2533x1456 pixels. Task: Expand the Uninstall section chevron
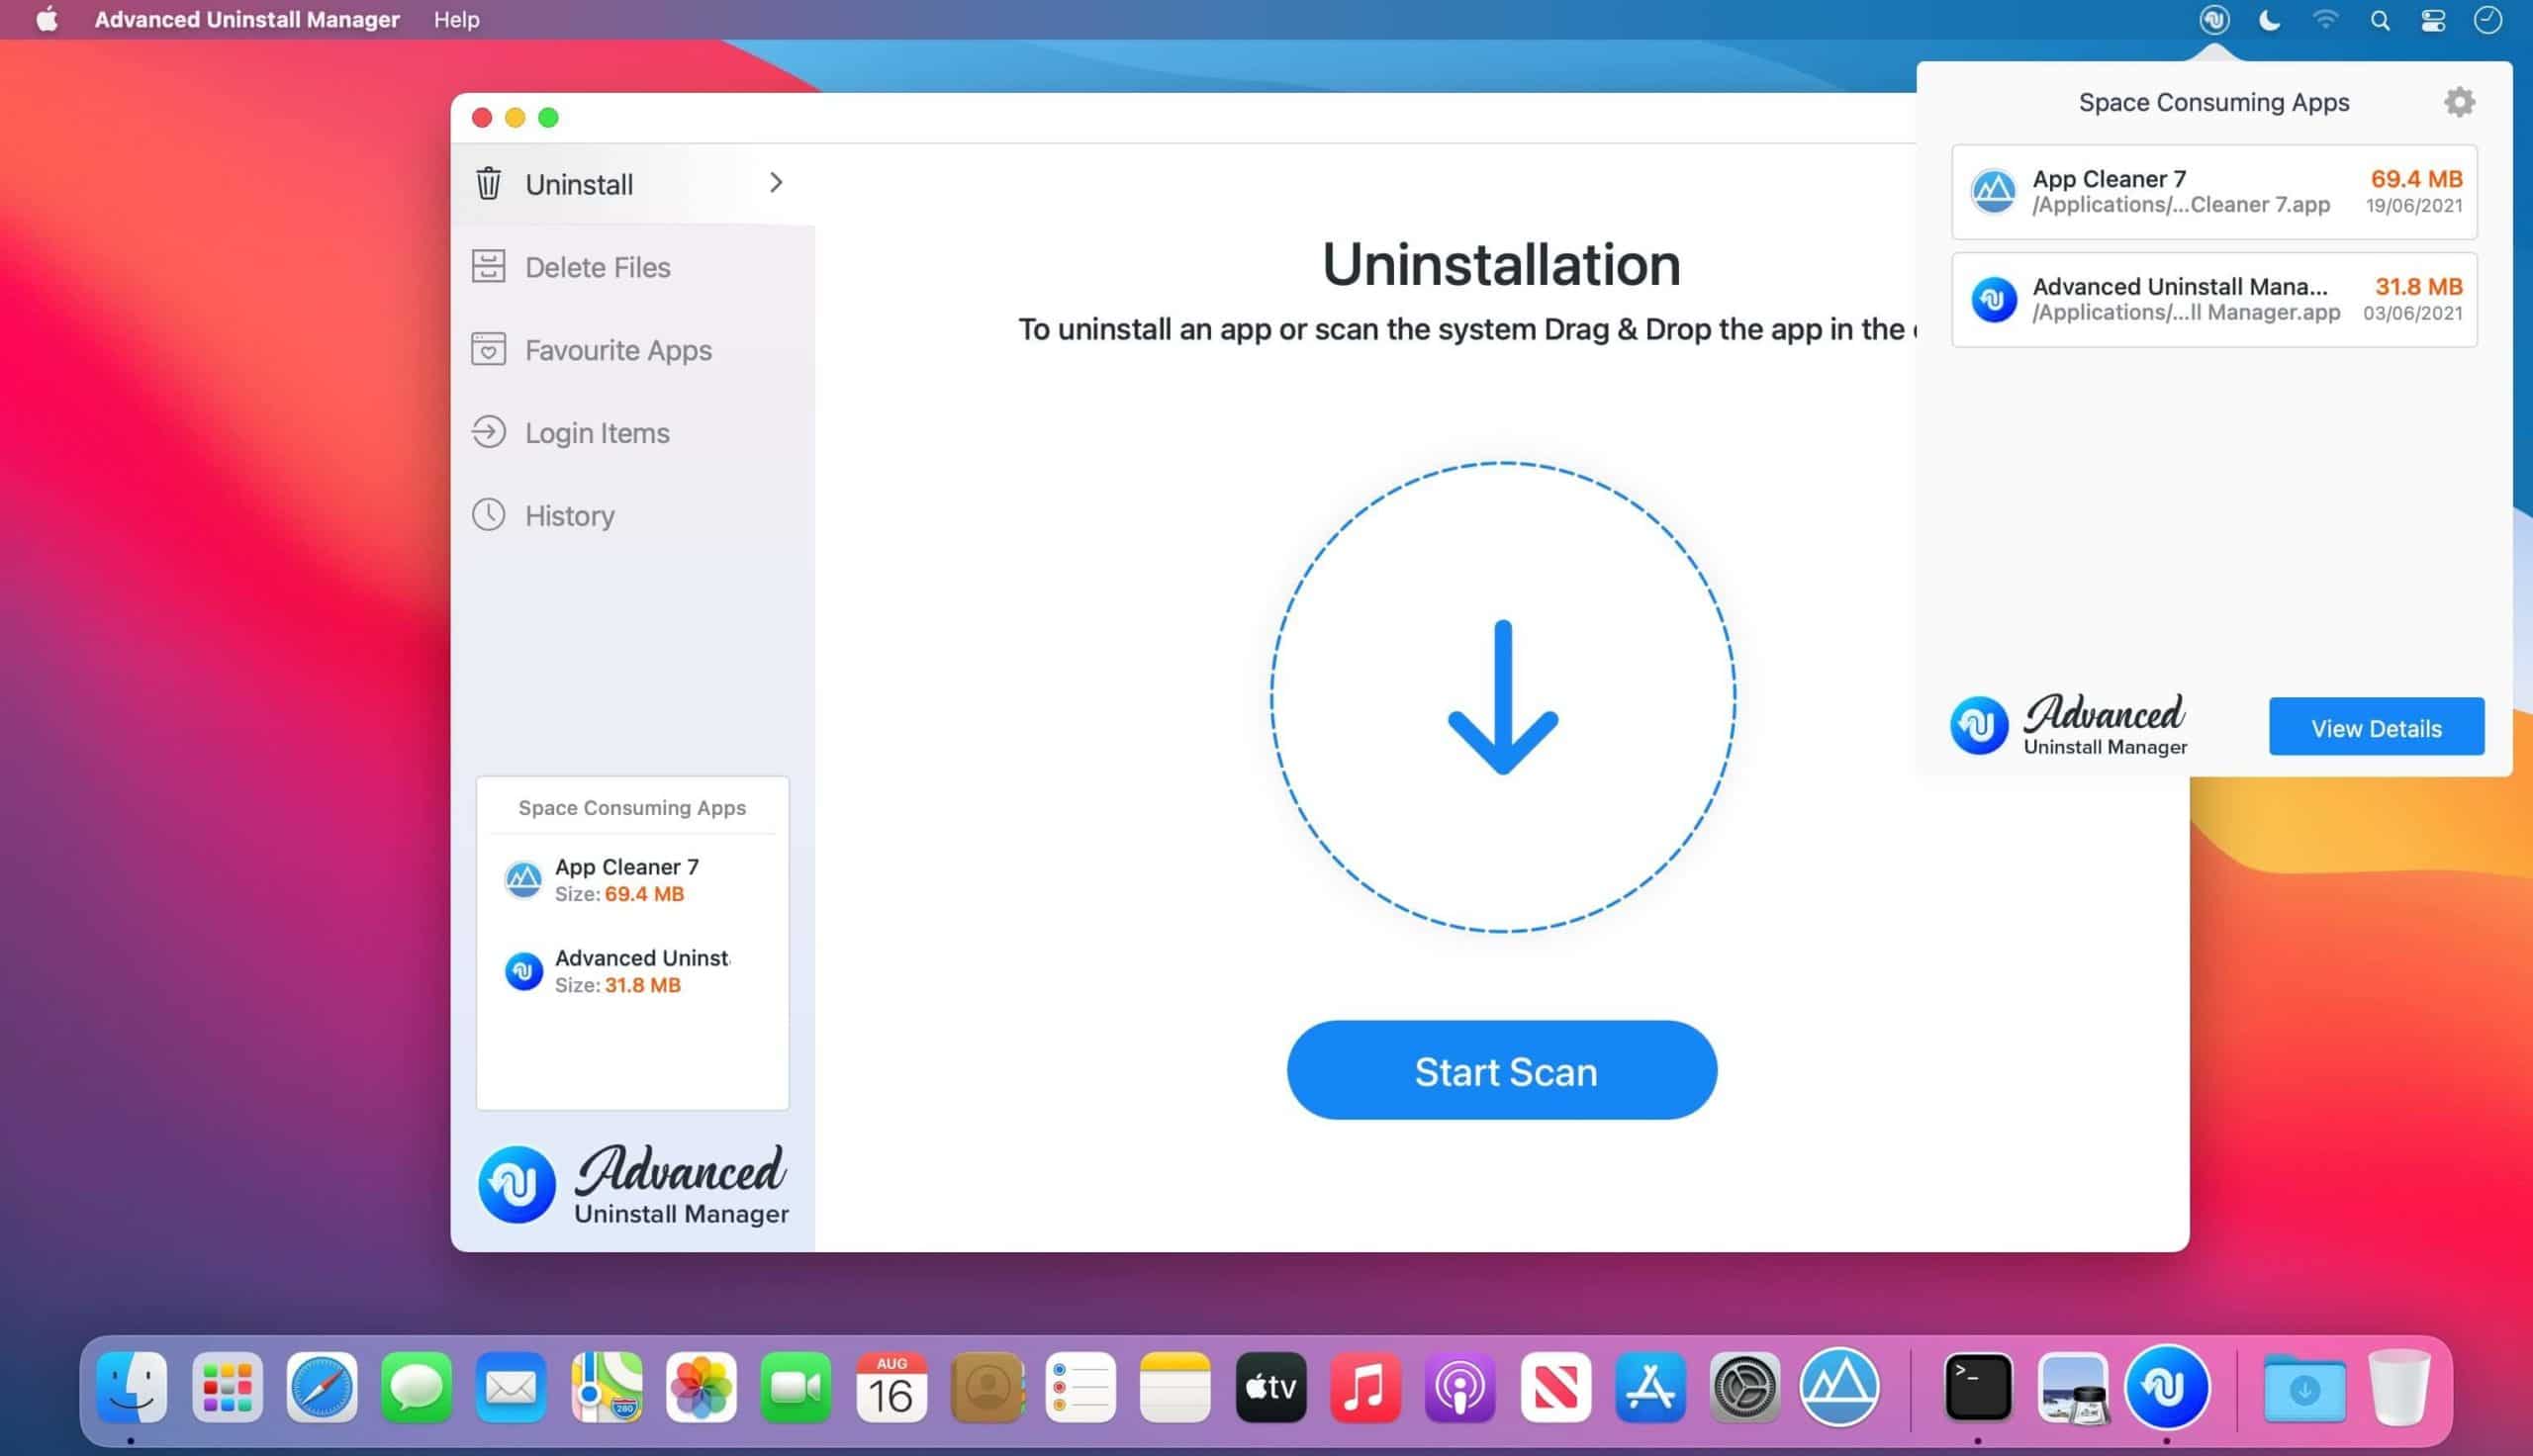pyautogui.click(x=778, y=183)
